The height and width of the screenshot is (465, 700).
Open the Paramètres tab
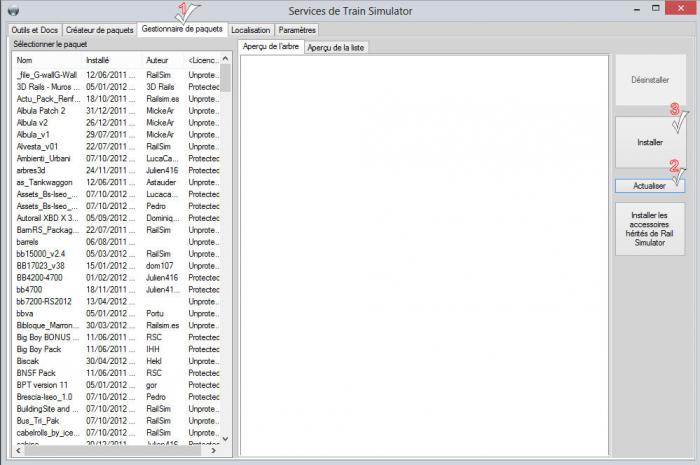[x=297, y=30]
